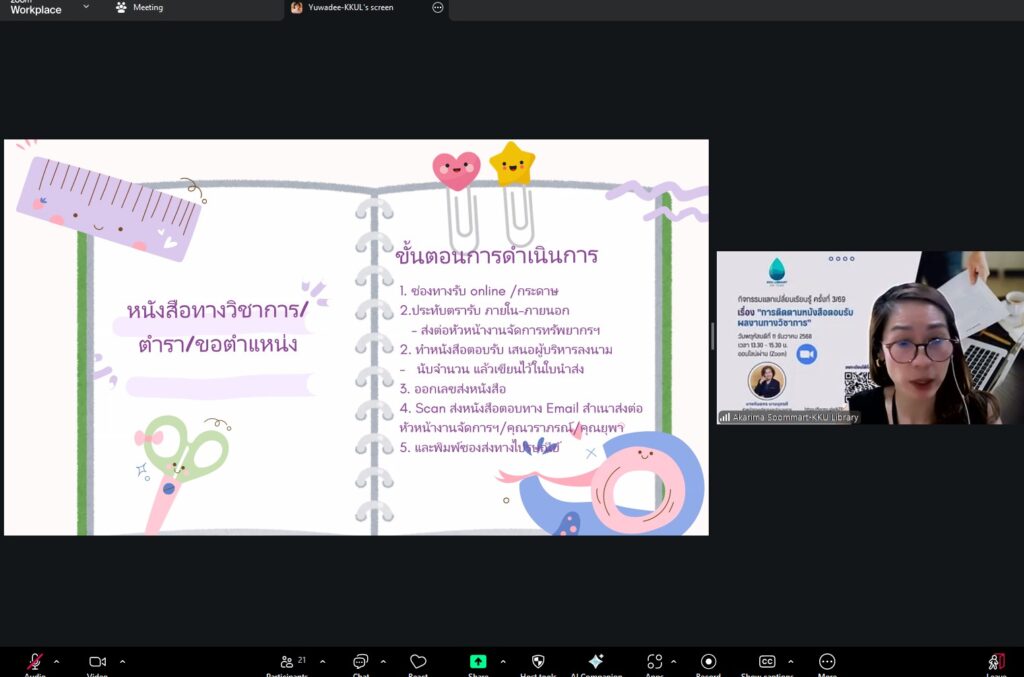Screen dimensions: 1024x677
Task: Unmute the microphone audio icon
Action: point(35,662)
